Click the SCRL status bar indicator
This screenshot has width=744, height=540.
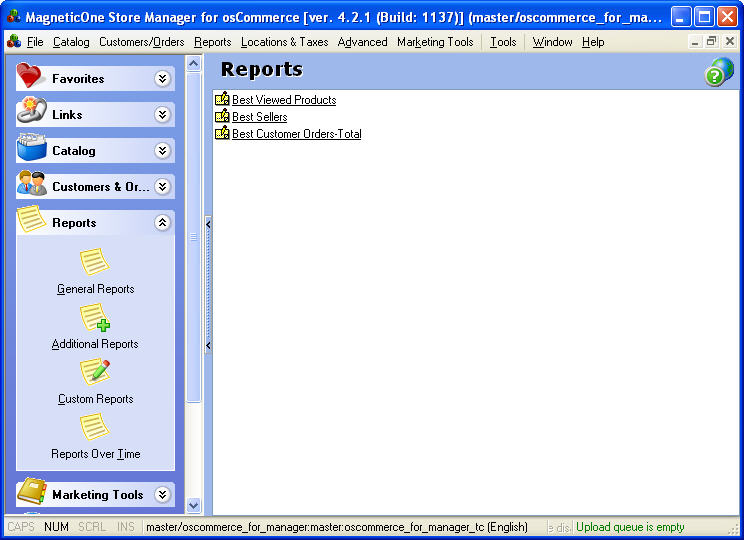[x=92, y=527]
